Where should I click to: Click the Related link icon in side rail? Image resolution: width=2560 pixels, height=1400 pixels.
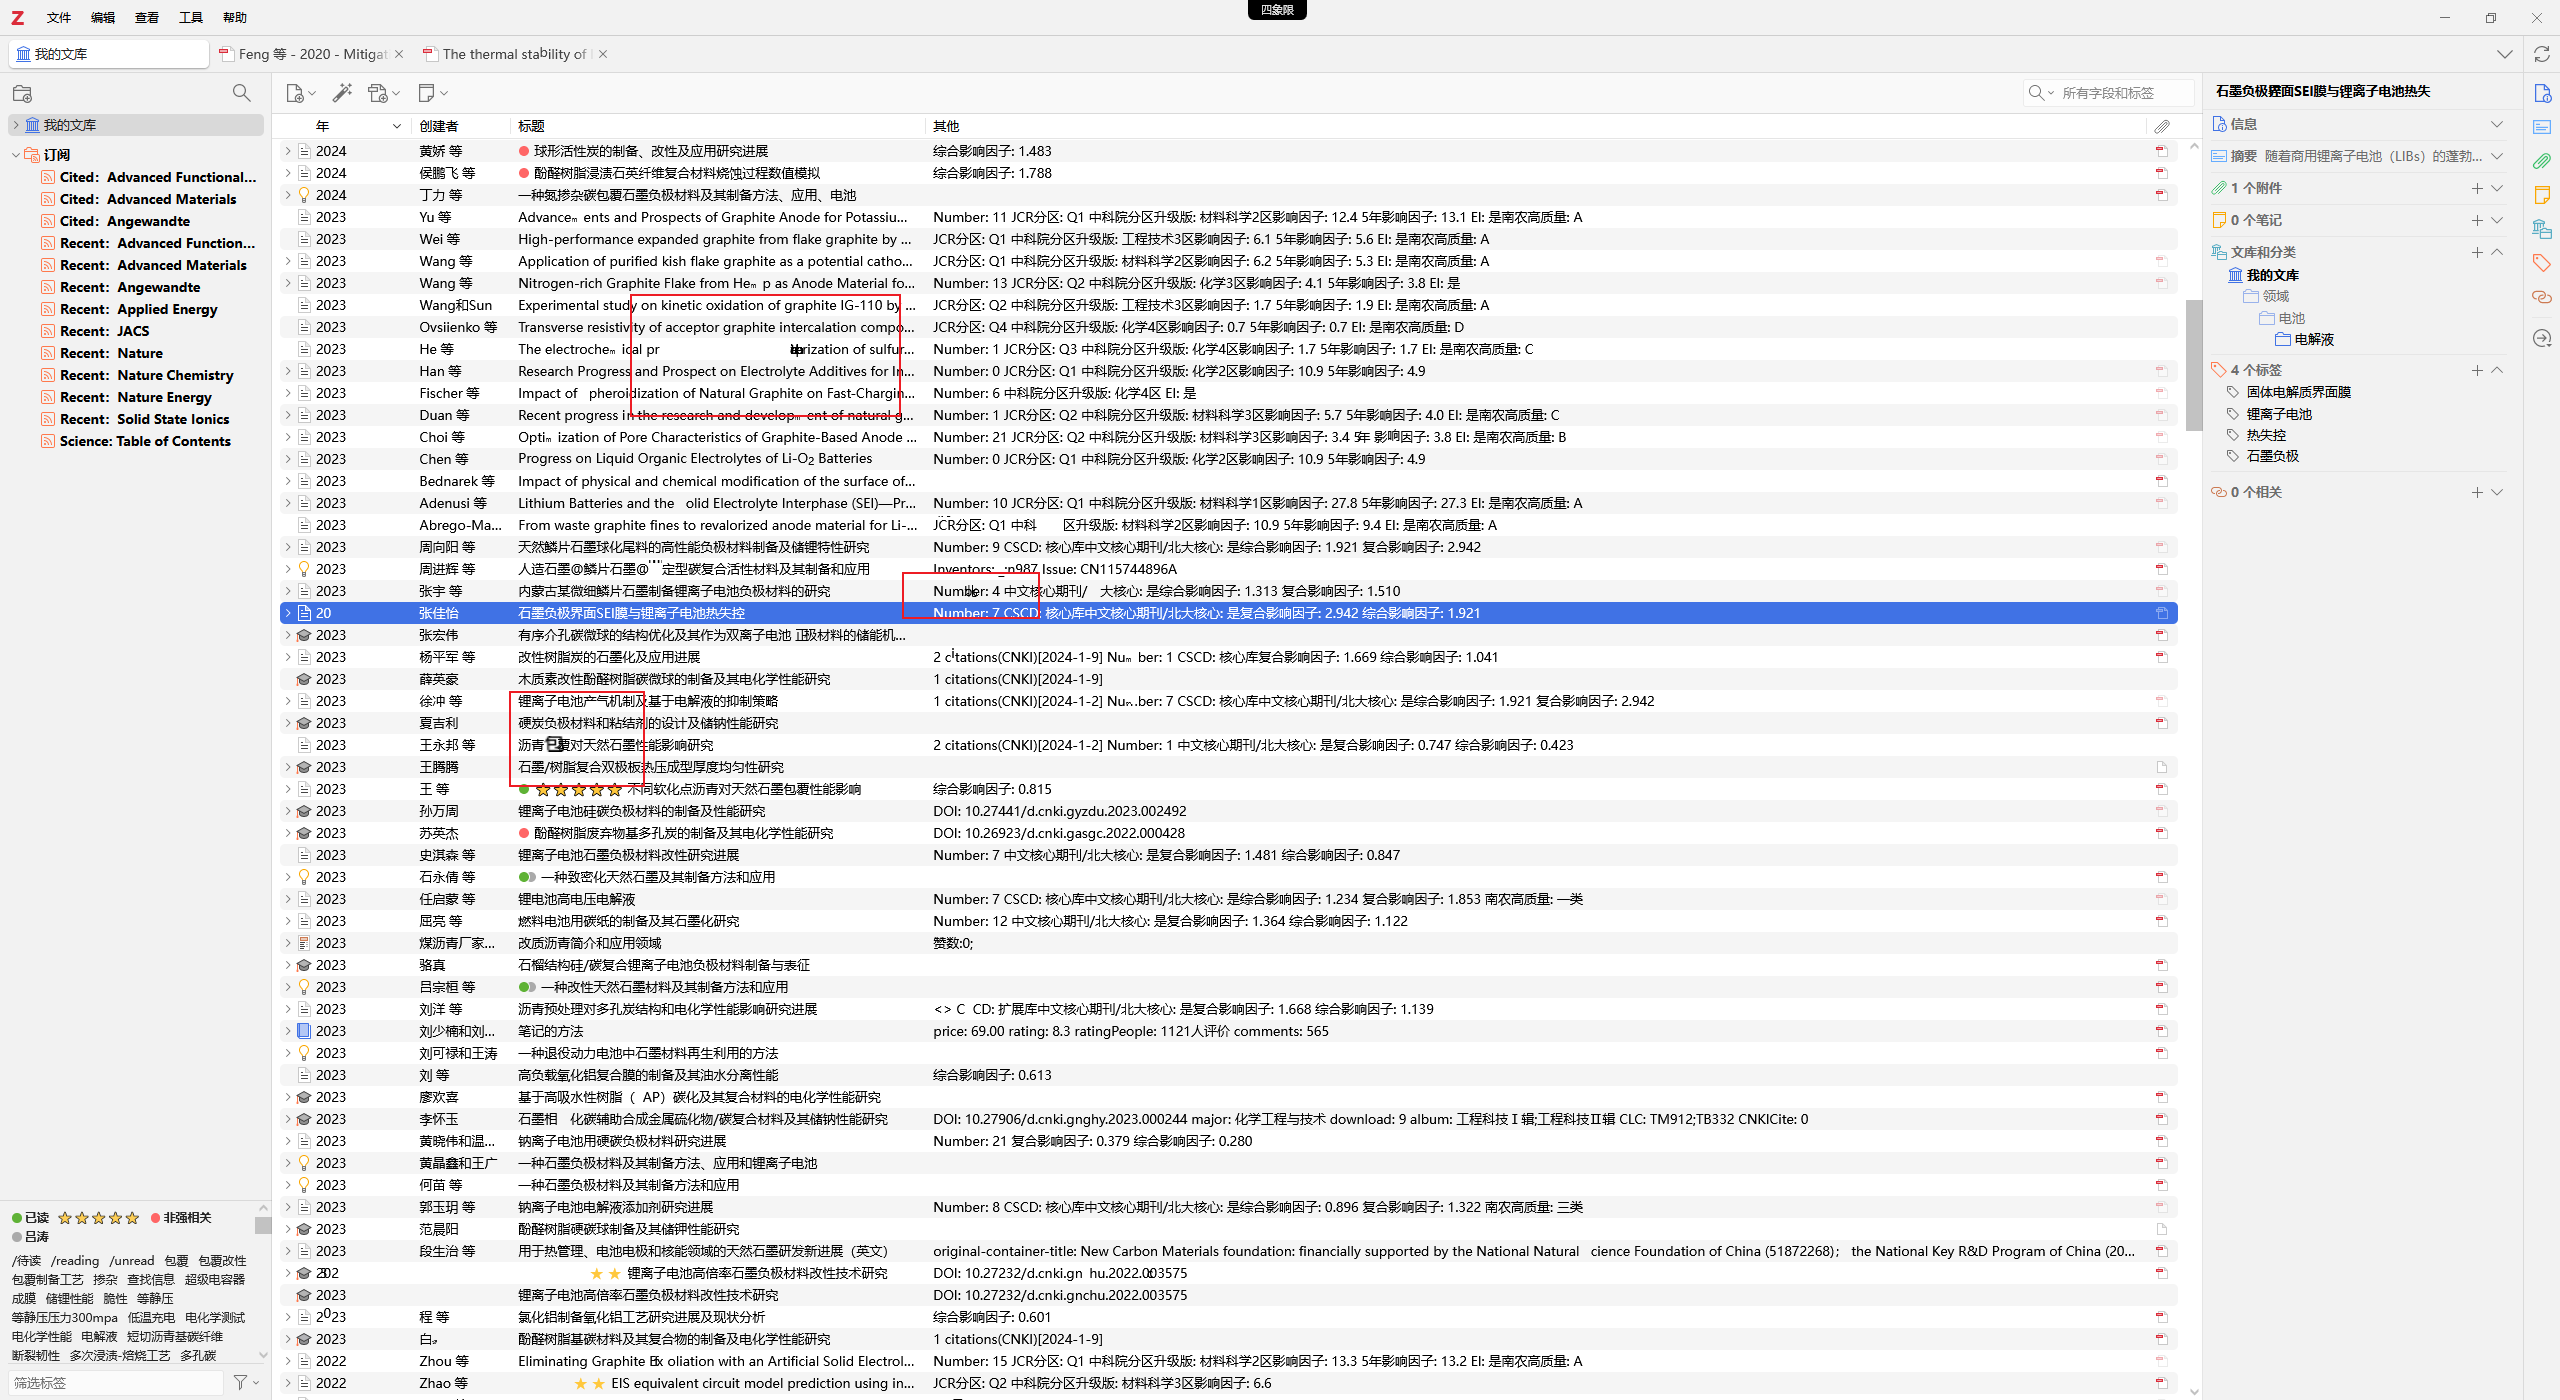[x=2541, y=297]
